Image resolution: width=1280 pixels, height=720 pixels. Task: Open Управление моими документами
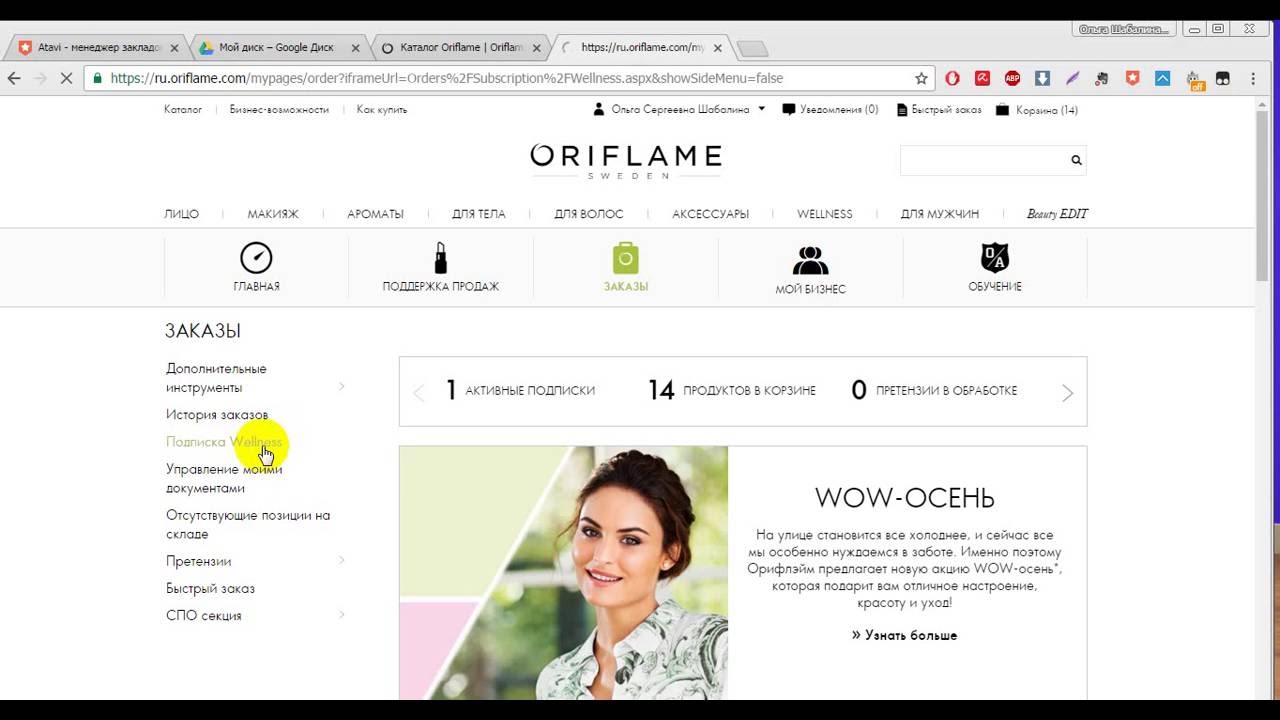(224, 478)
